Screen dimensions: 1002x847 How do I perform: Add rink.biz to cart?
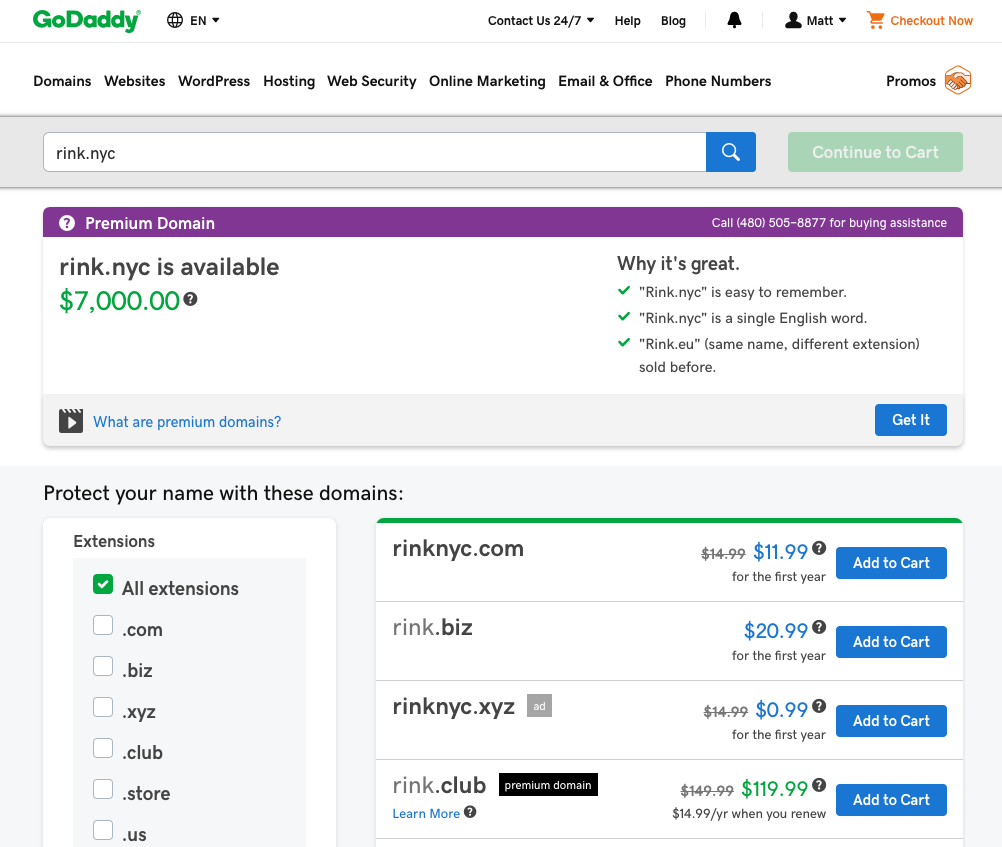pyautogui.click(x=891, y=642)
